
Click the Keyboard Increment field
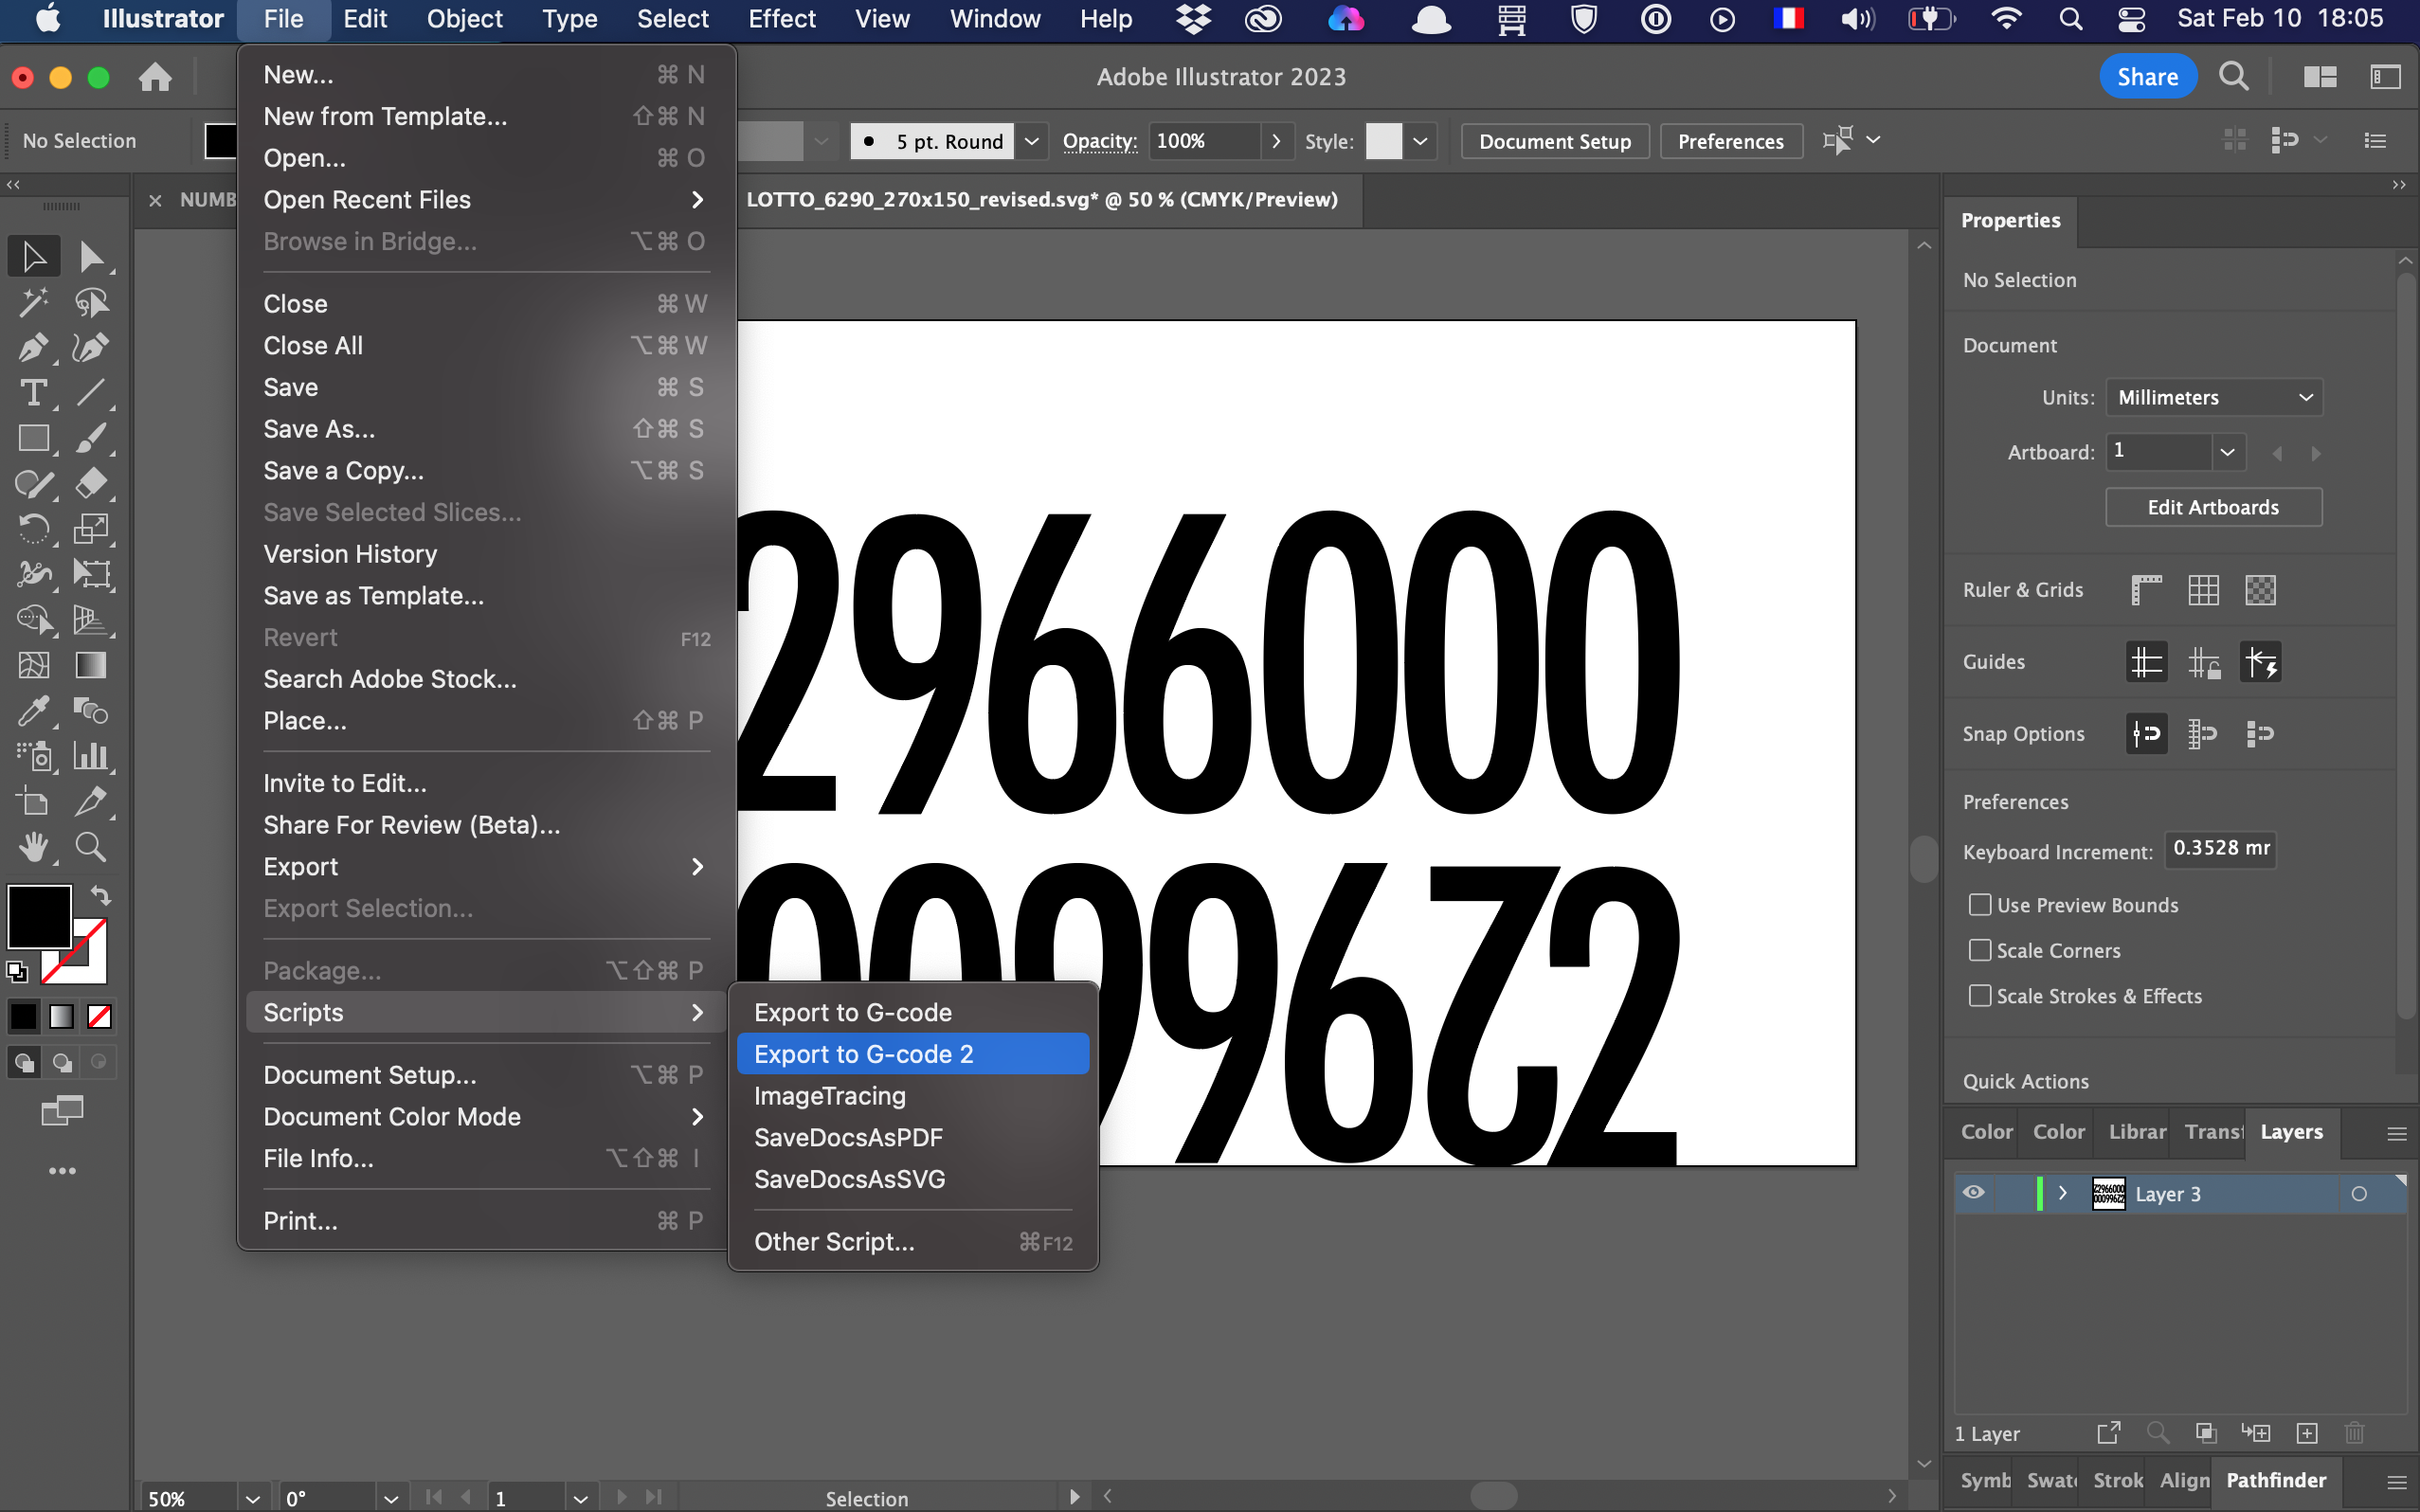2220,848
